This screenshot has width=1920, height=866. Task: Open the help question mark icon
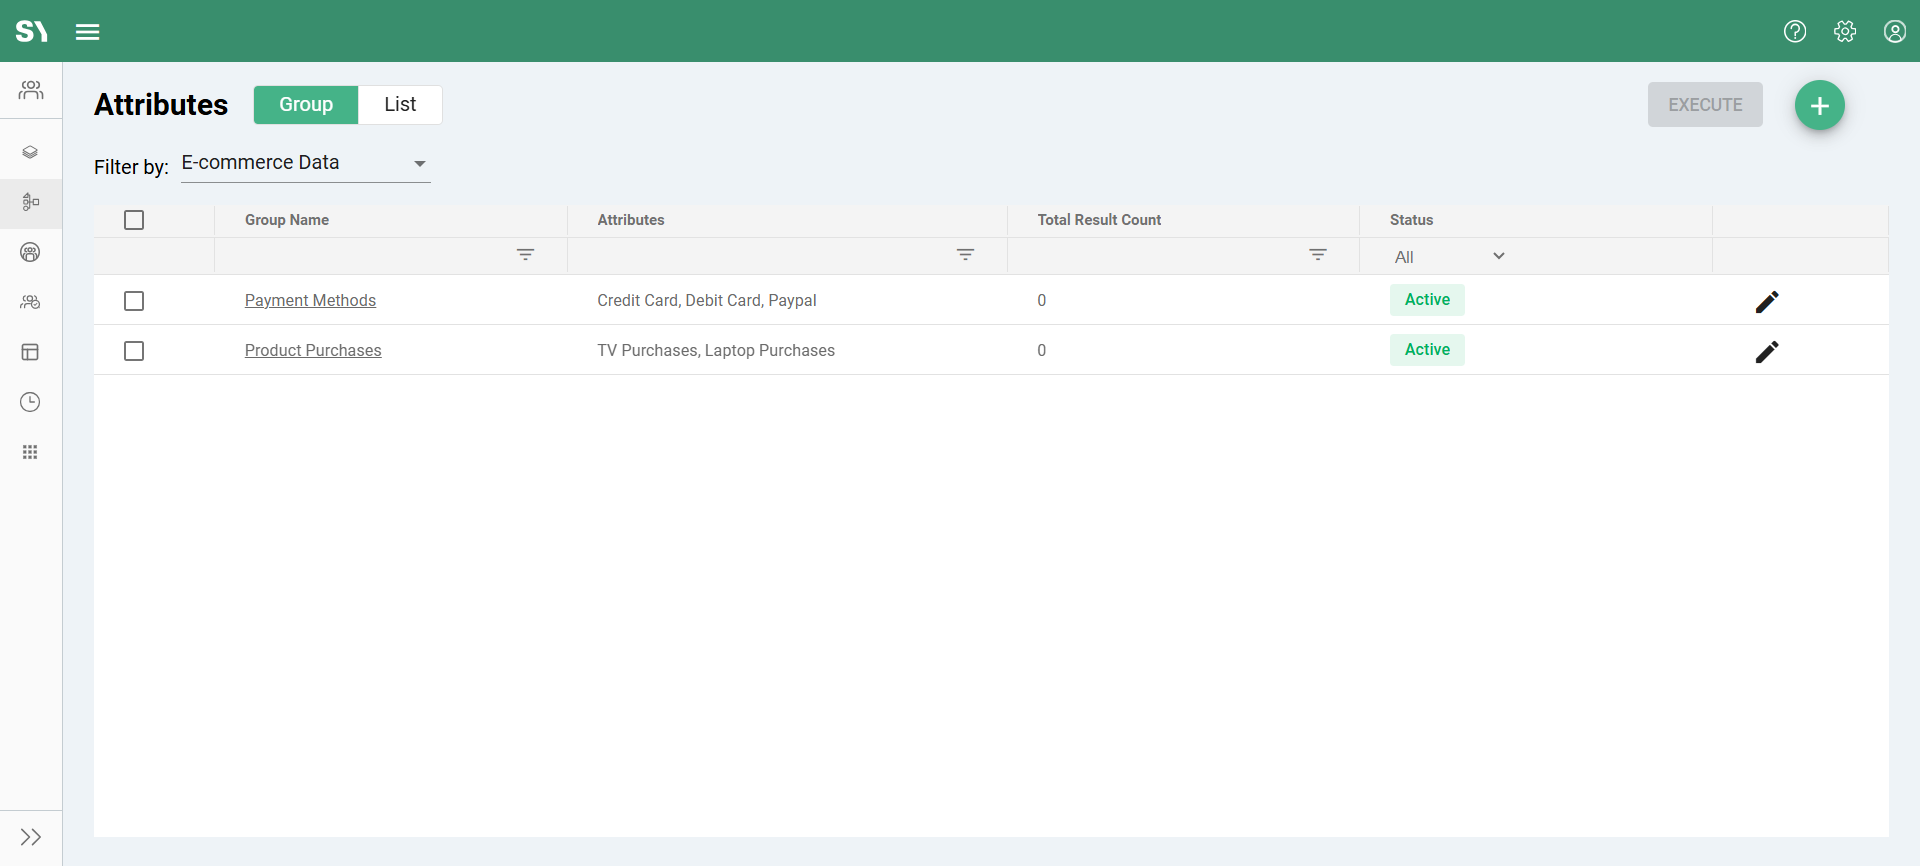click(x=1795, y=32)
